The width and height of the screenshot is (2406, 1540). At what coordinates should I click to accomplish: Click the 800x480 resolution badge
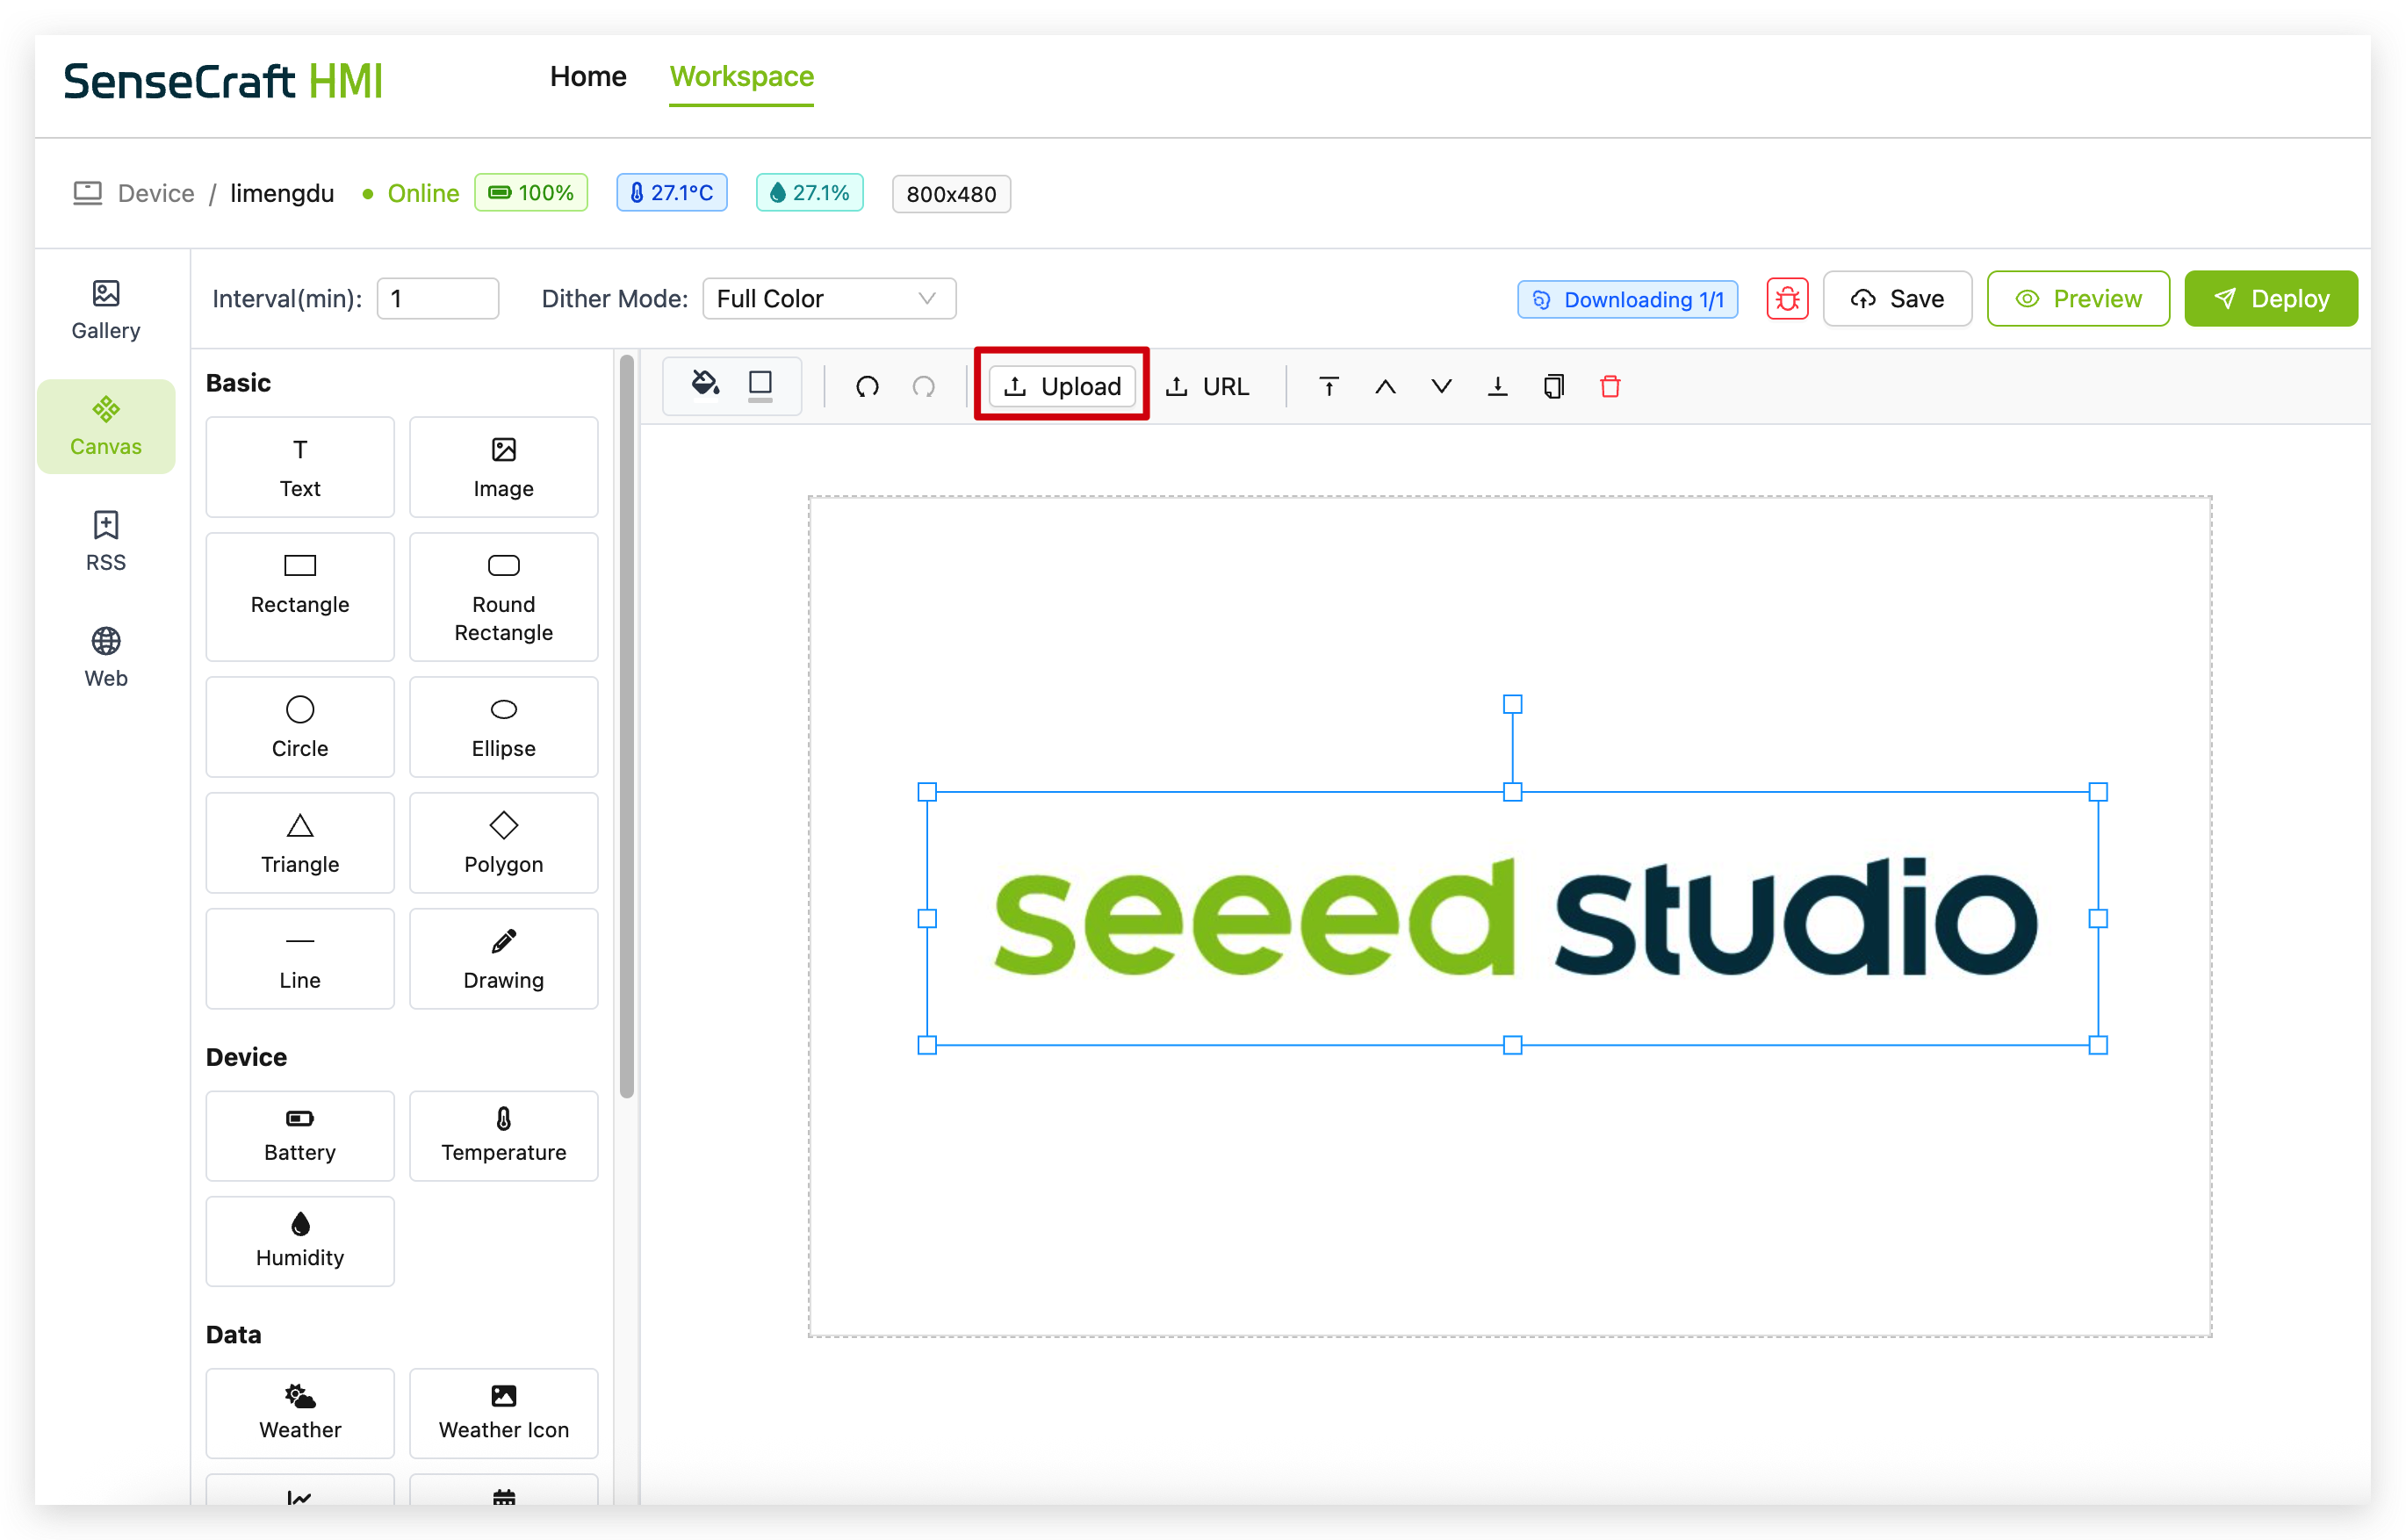[x=951, y=193]
